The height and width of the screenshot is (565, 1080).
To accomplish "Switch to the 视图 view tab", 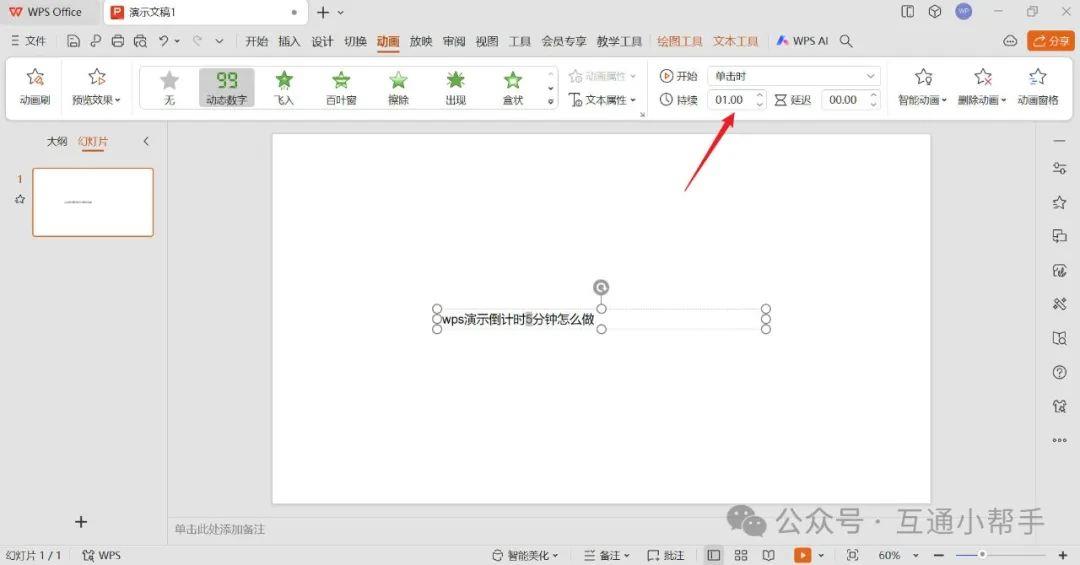I will pyautogui.click(x=487, y=41).
